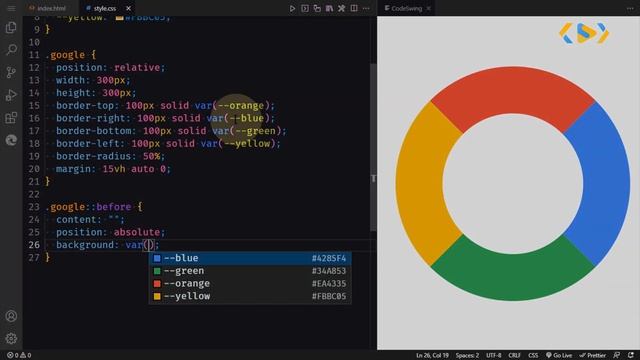Click the editor vertical scrollbar

pos(373,147)
